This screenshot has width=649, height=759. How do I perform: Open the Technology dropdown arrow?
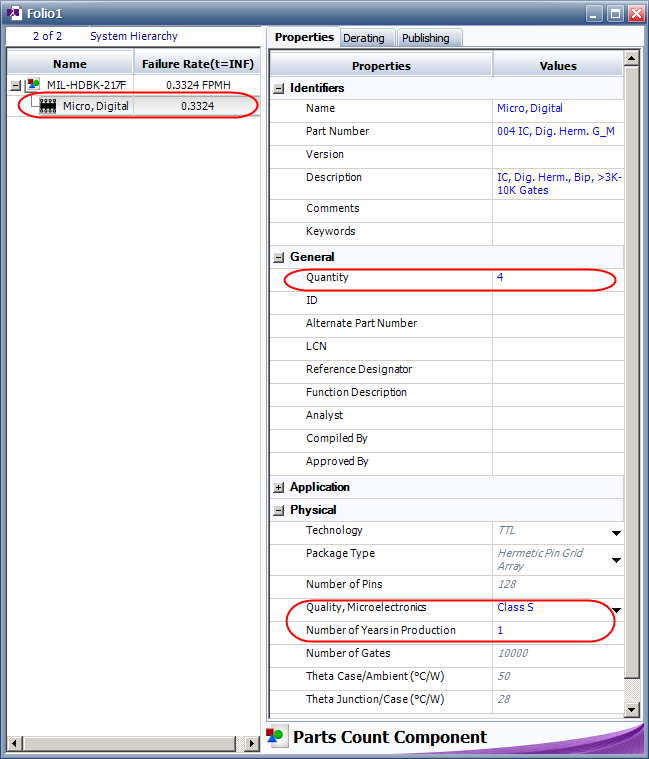click(616, 533)
